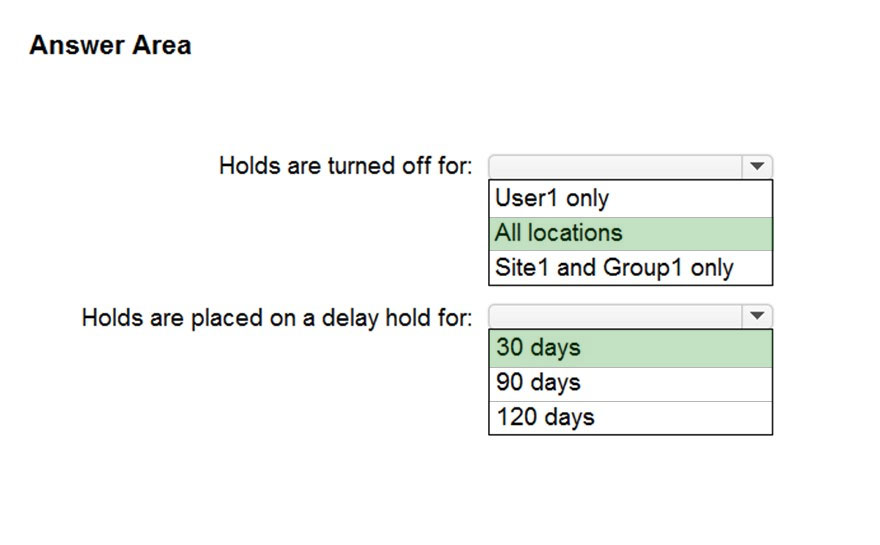
Task: Focus the empty field above 'User1 only'
Action: [x=616, y=167]
